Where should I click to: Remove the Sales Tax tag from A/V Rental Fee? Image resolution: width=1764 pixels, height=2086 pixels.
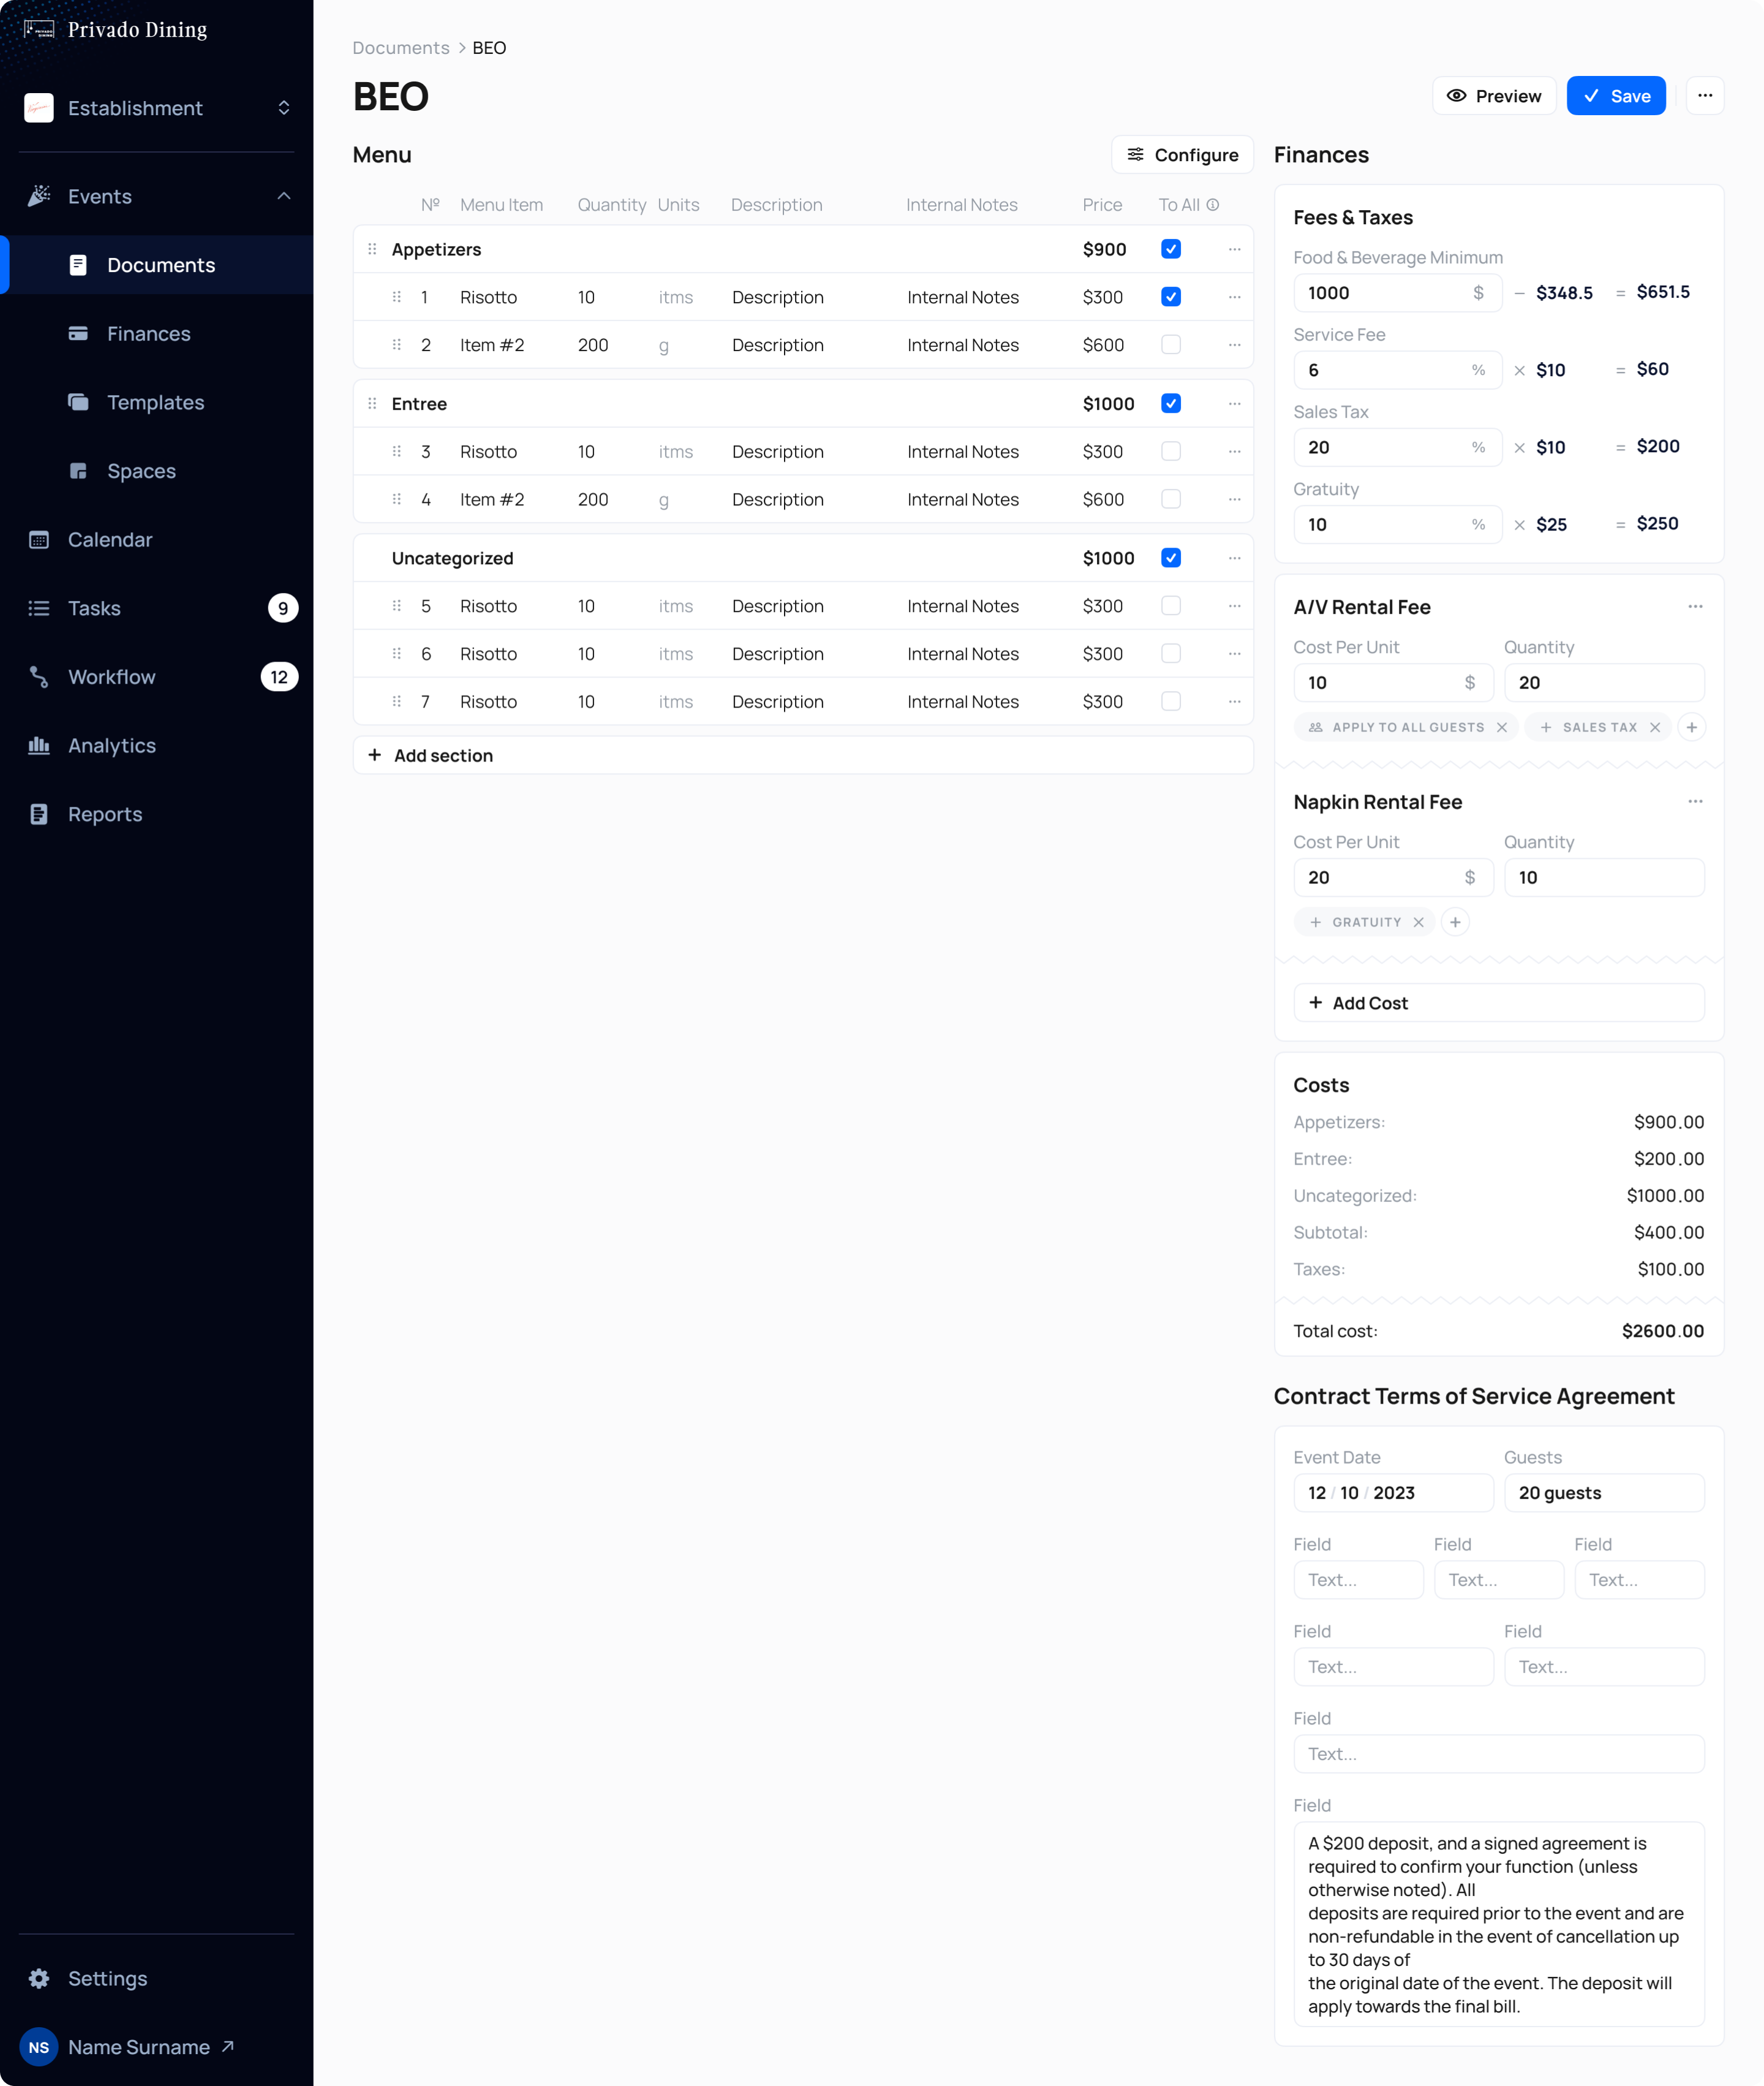(x=1656, y=727)
